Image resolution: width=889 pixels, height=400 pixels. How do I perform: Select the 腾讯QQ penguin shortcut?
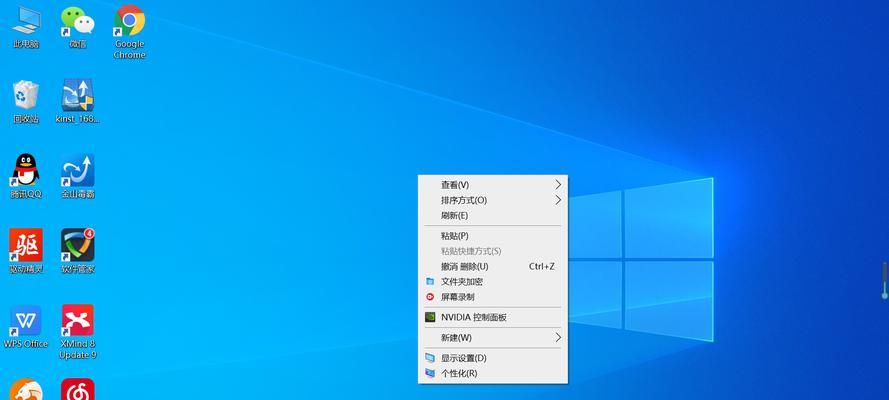point(26,177)
